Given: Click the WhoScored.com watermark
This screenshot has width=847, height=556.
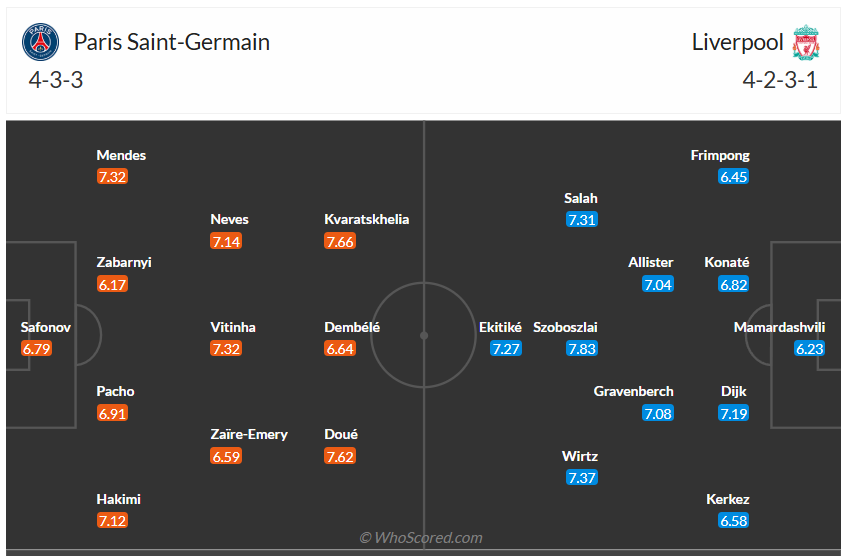Looking at the screenshot, I should [421, 538].
